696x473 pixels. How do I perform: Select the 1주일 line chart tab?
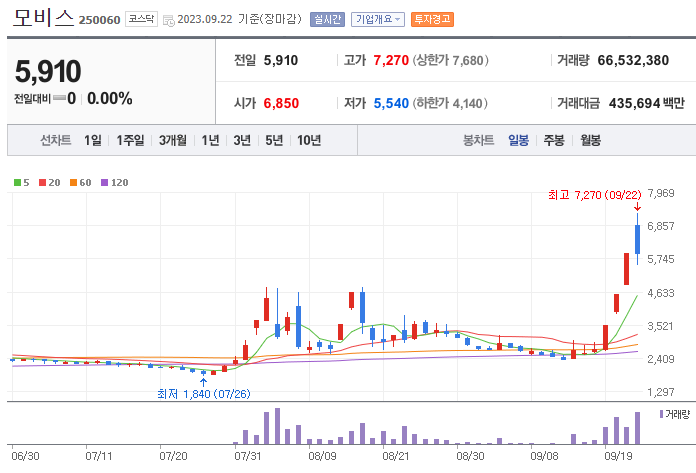tap(130, 140)
